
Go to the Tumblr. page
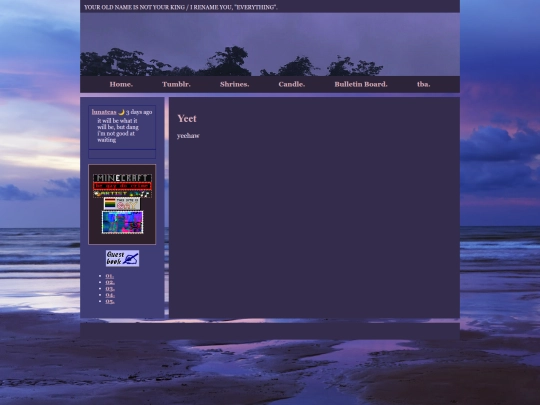pos(176,84)
